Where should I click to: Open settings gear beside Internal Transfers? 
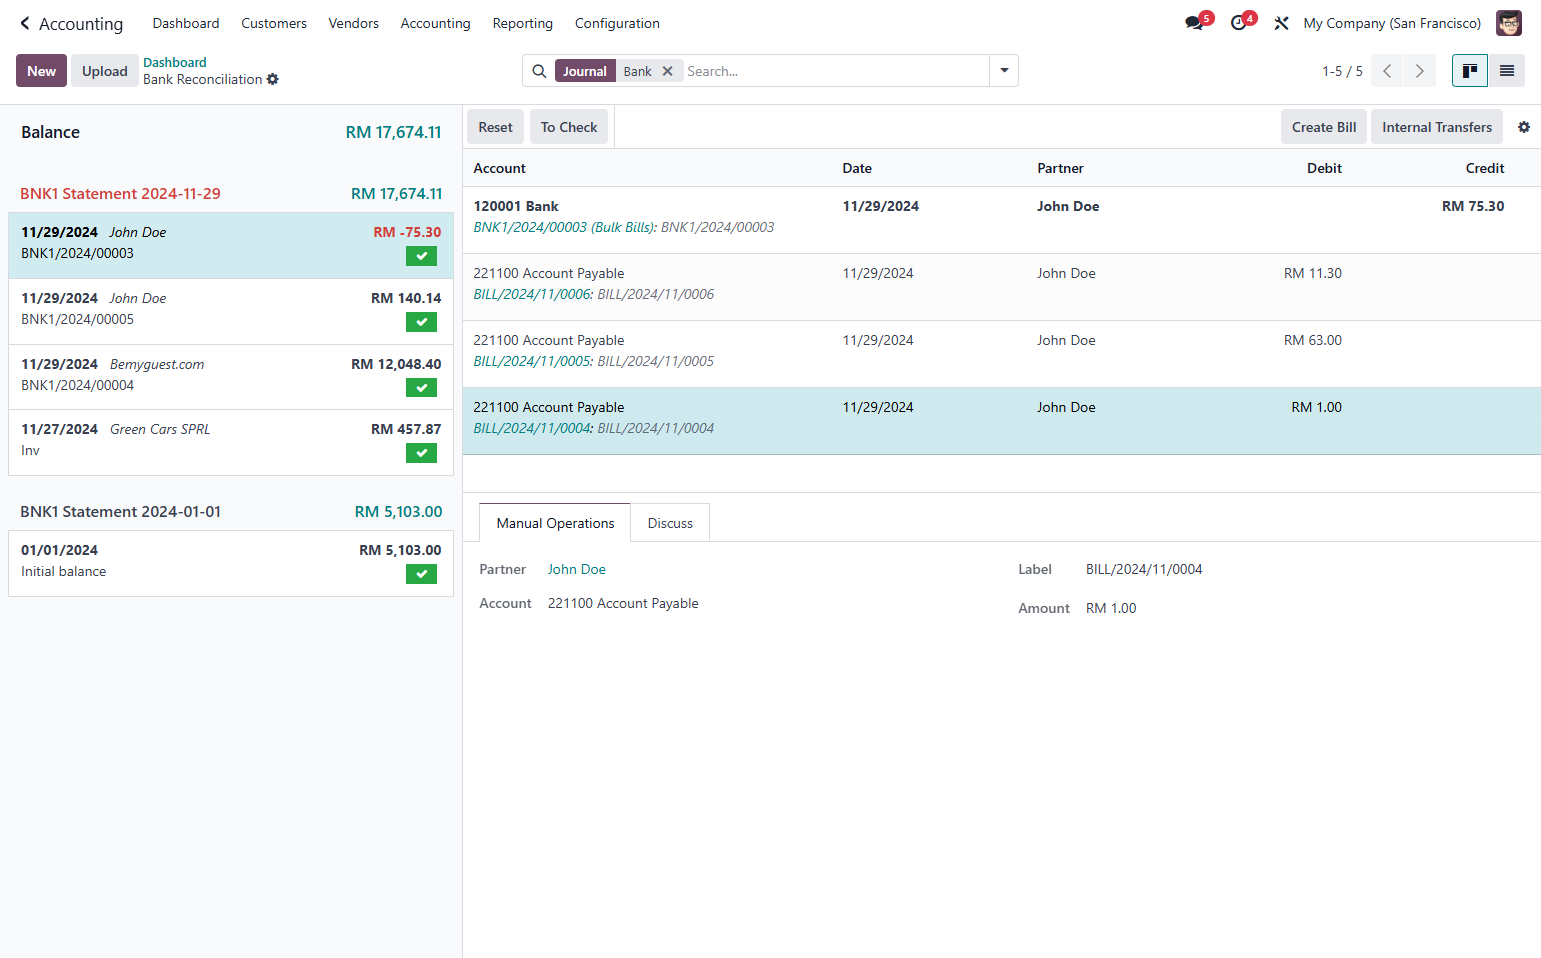click(1524, 127)
